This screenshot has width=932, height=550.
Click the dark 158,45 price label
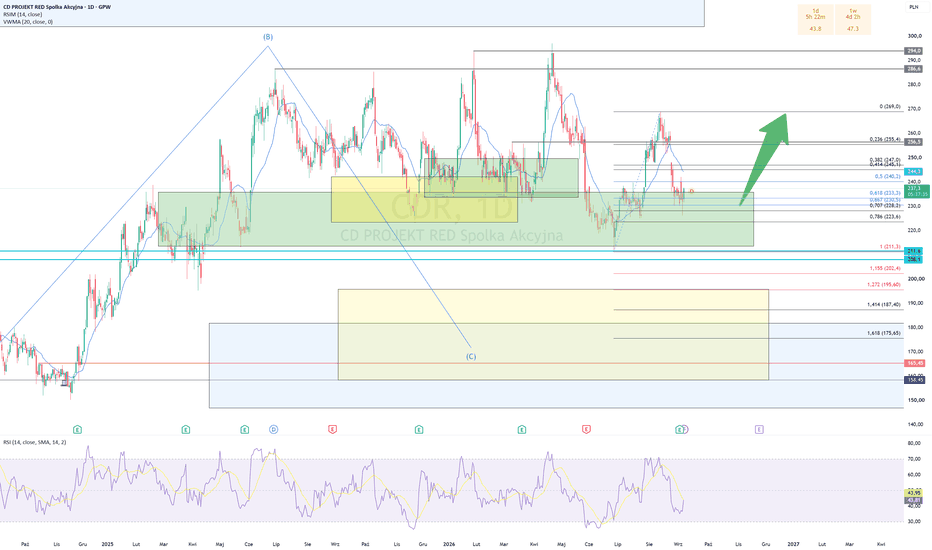click(915, 380)
